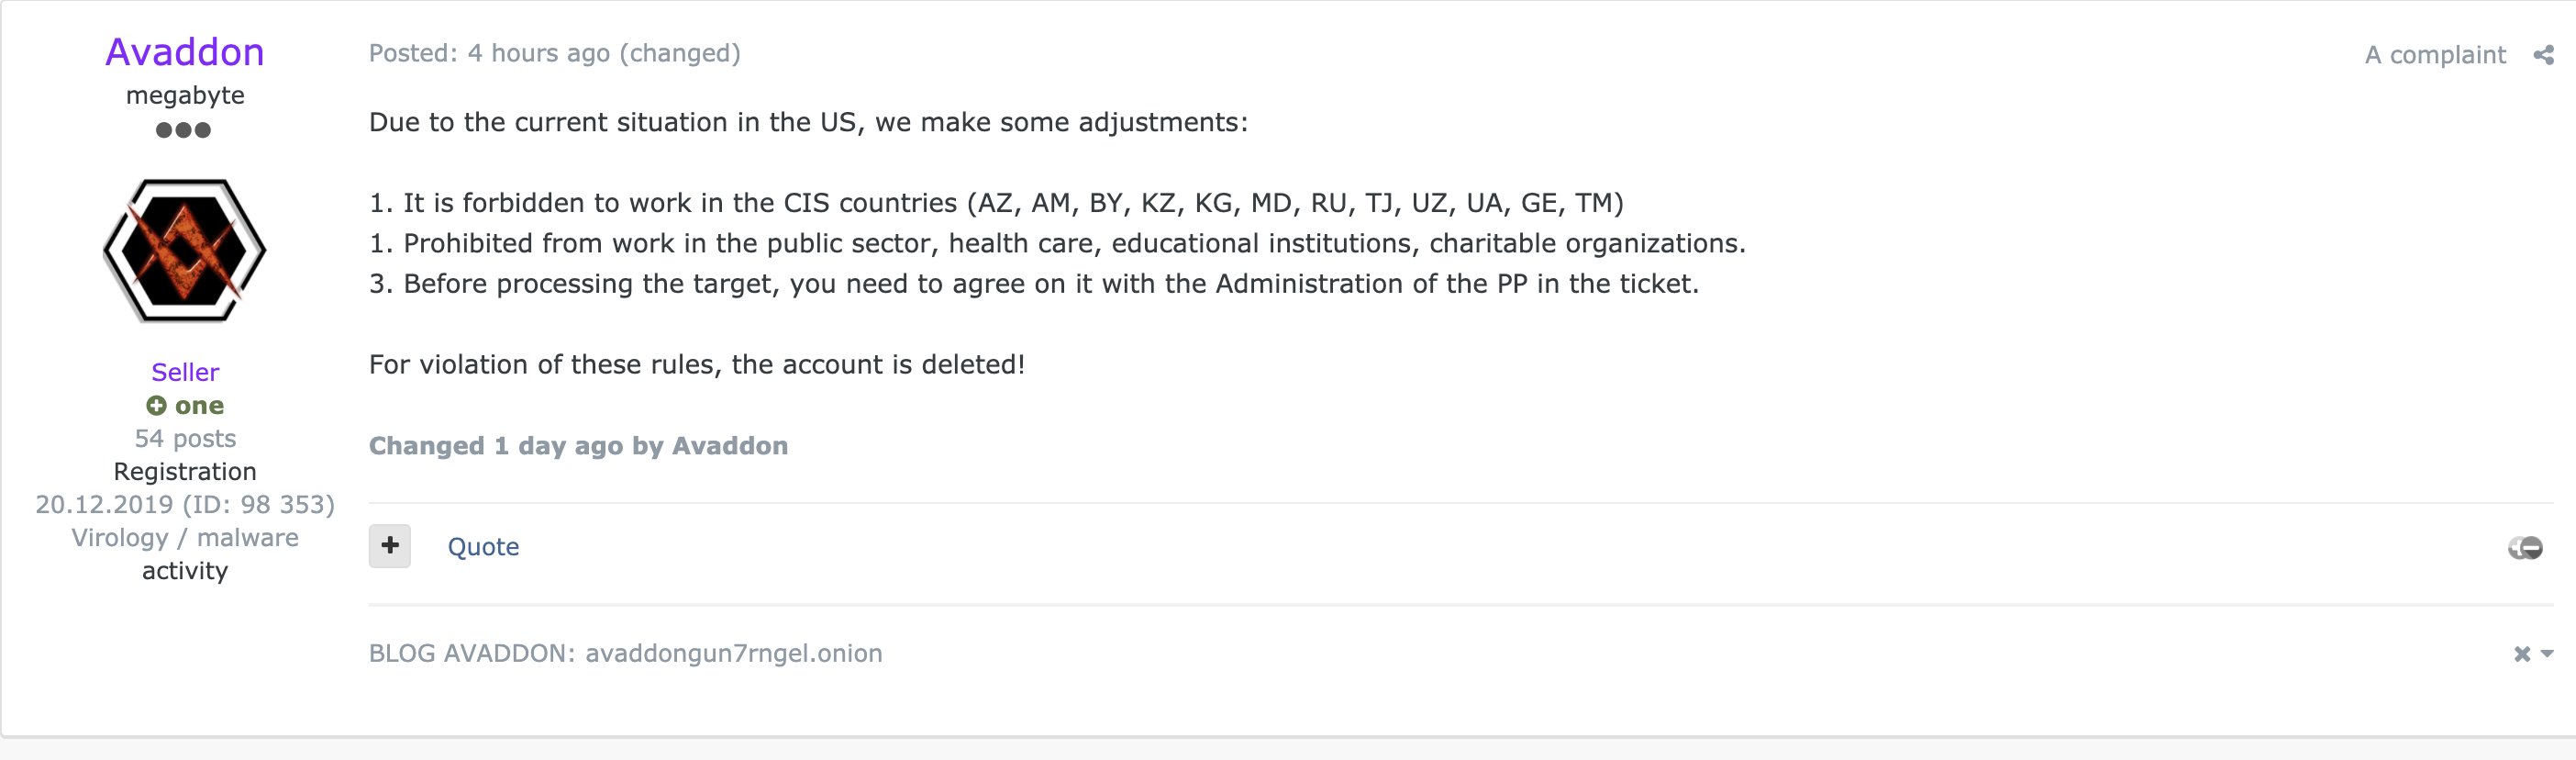This screenshot has width=2576, height=760.
Task: Click the 'Virology / malware' activity label
Action: click(x=185, y=537)
